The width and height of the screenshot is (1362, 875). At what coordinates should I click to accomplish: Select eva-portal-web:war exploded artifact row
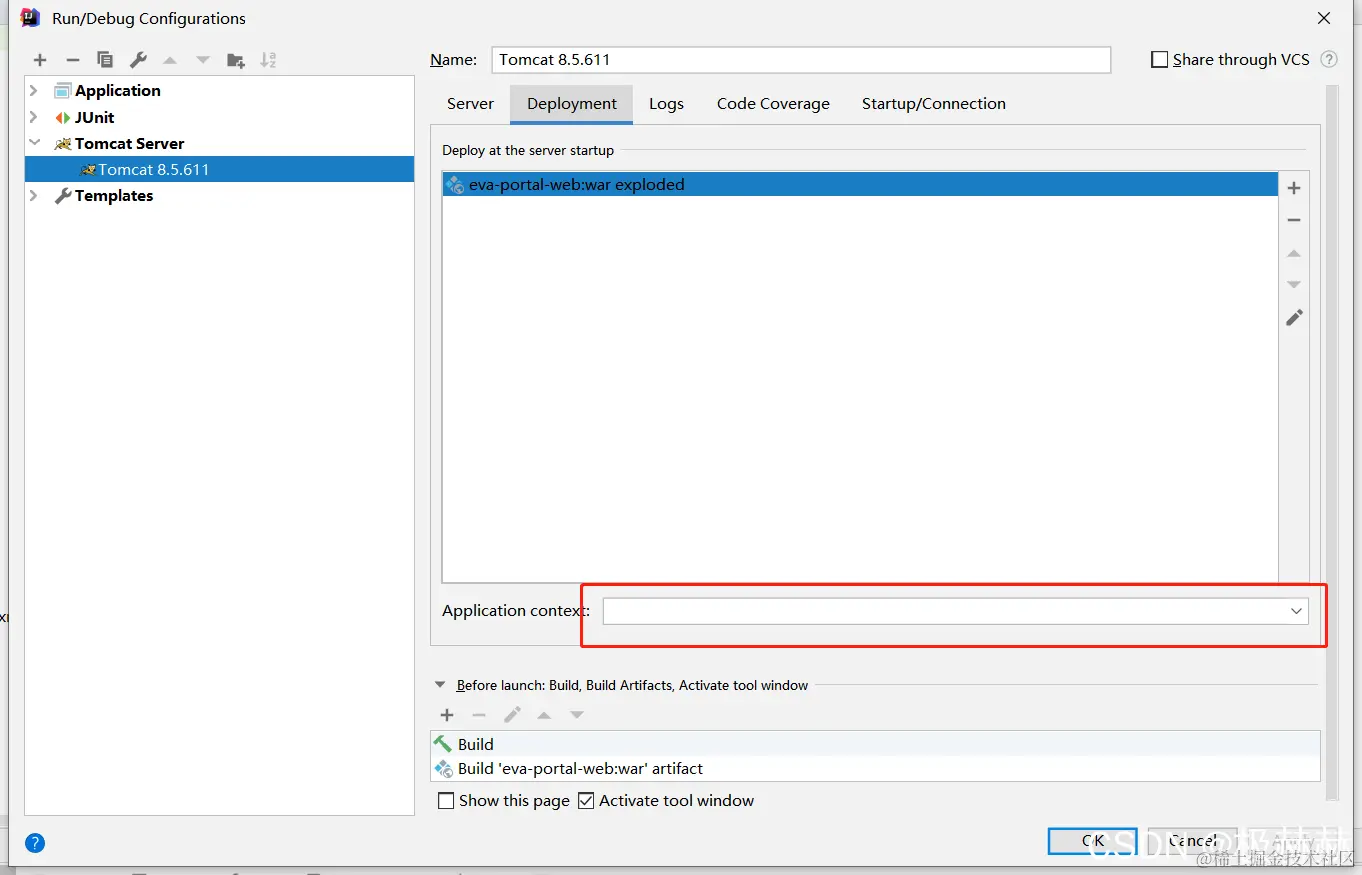(860, 184)
